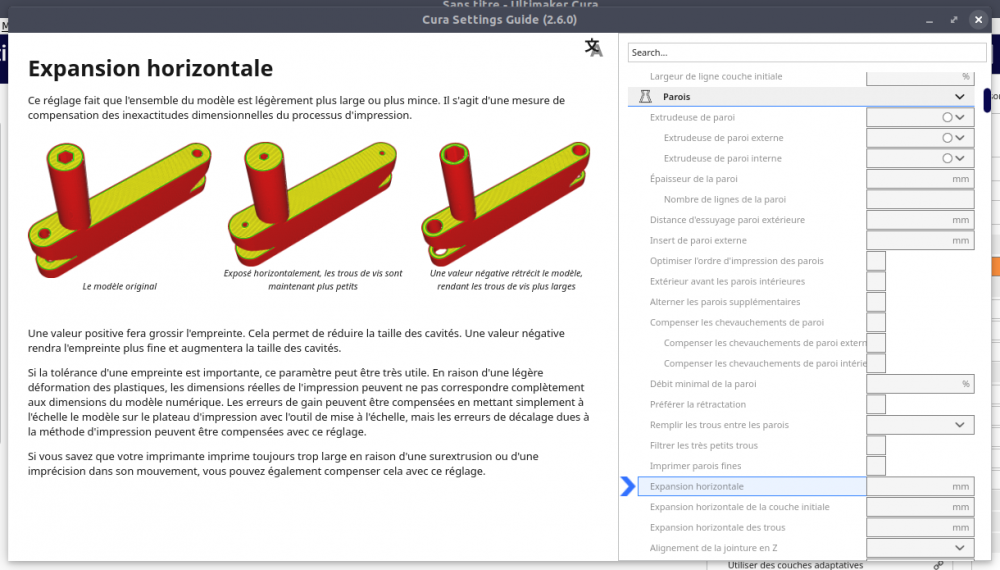Screen dimensions: 1000x570
Task: Enable Alterner les parois supplémentaires checkbox
Action: (x=876, y=302)
